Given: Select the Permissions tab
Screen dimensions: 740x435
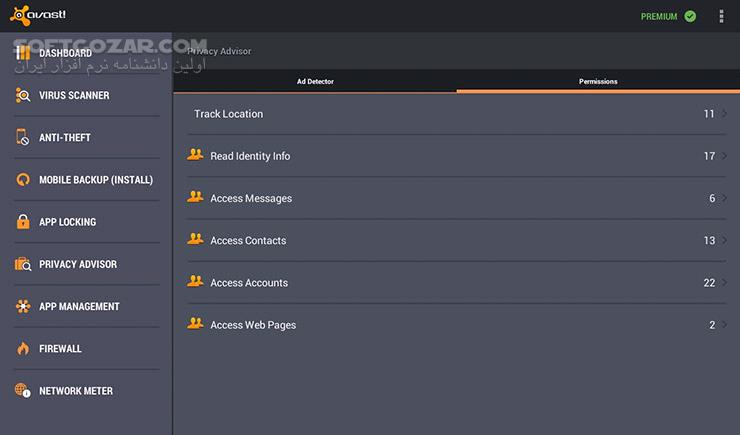Looking at the screenshot, I should pos(598,81).
